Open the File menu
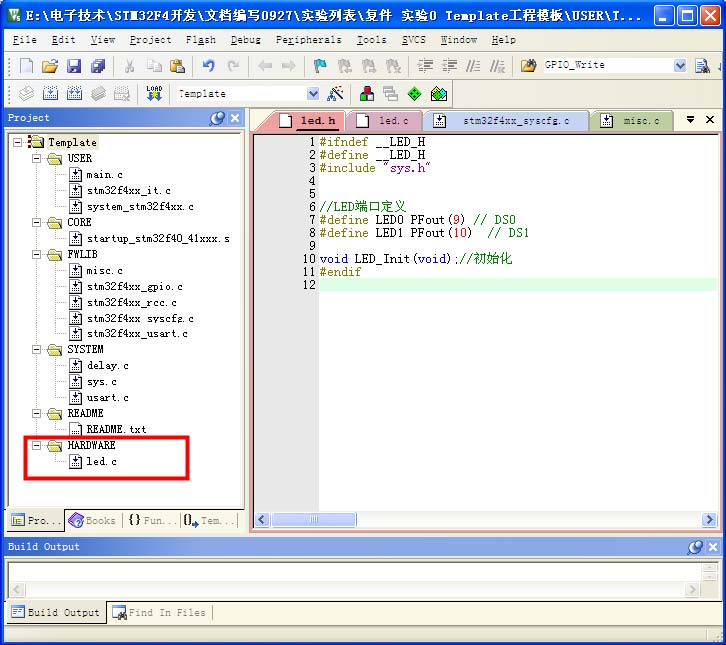The height and width of the screenshot is (645, 726). (x=25, y=40)
